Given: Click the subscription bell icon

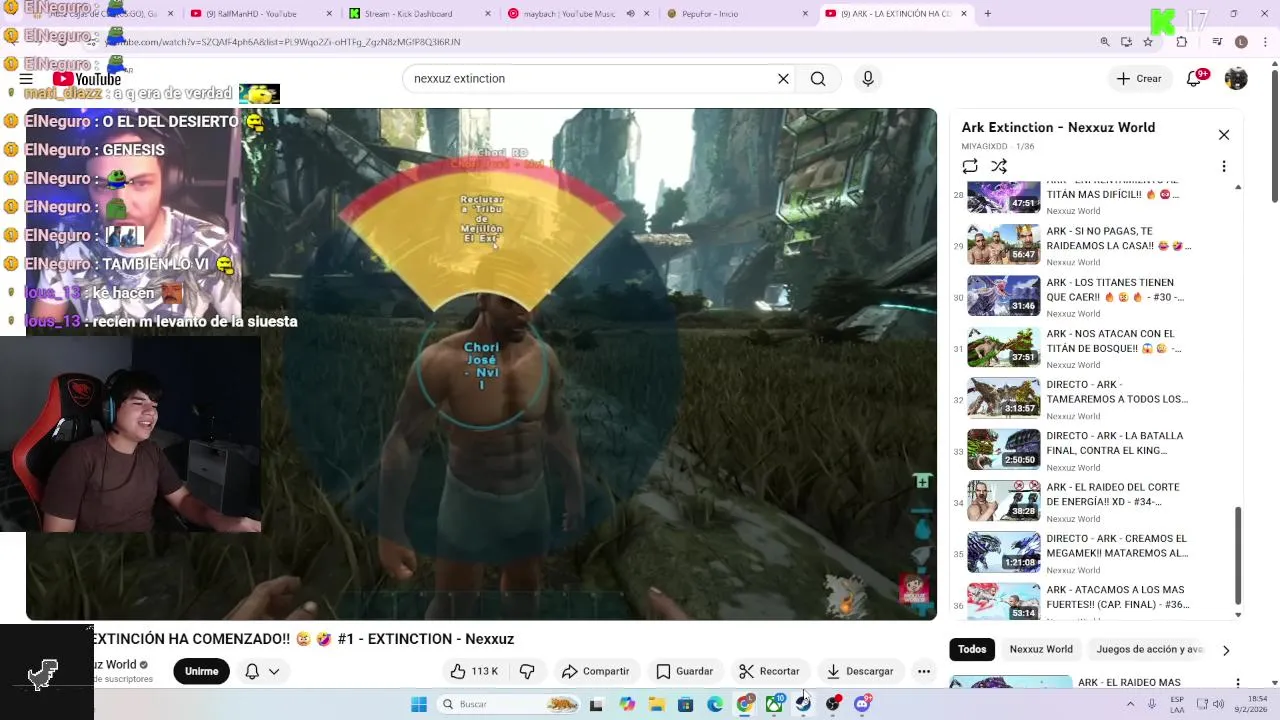Looking at the screenshot, I should tap(252, 671).
